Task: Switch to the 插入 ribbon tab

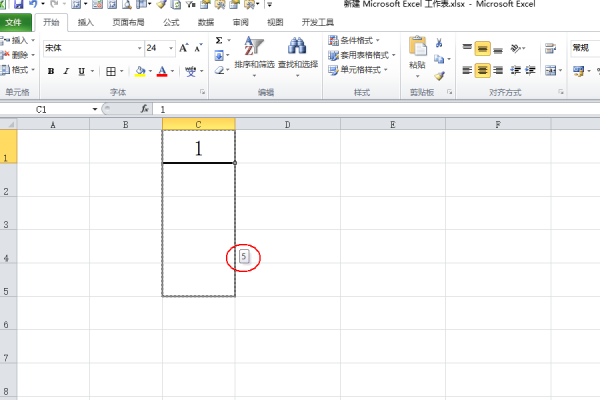Action: pyautogui.click(x=87, y=21)
